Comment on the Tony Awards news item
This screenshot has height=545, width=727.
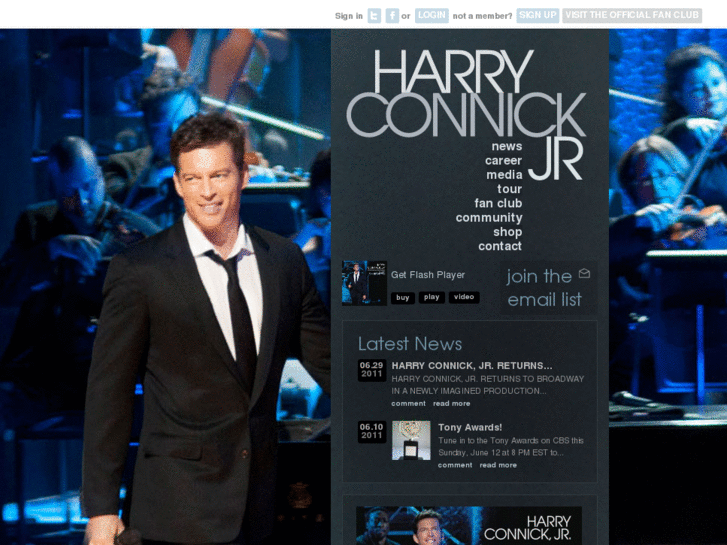click(x=455, y=465)
